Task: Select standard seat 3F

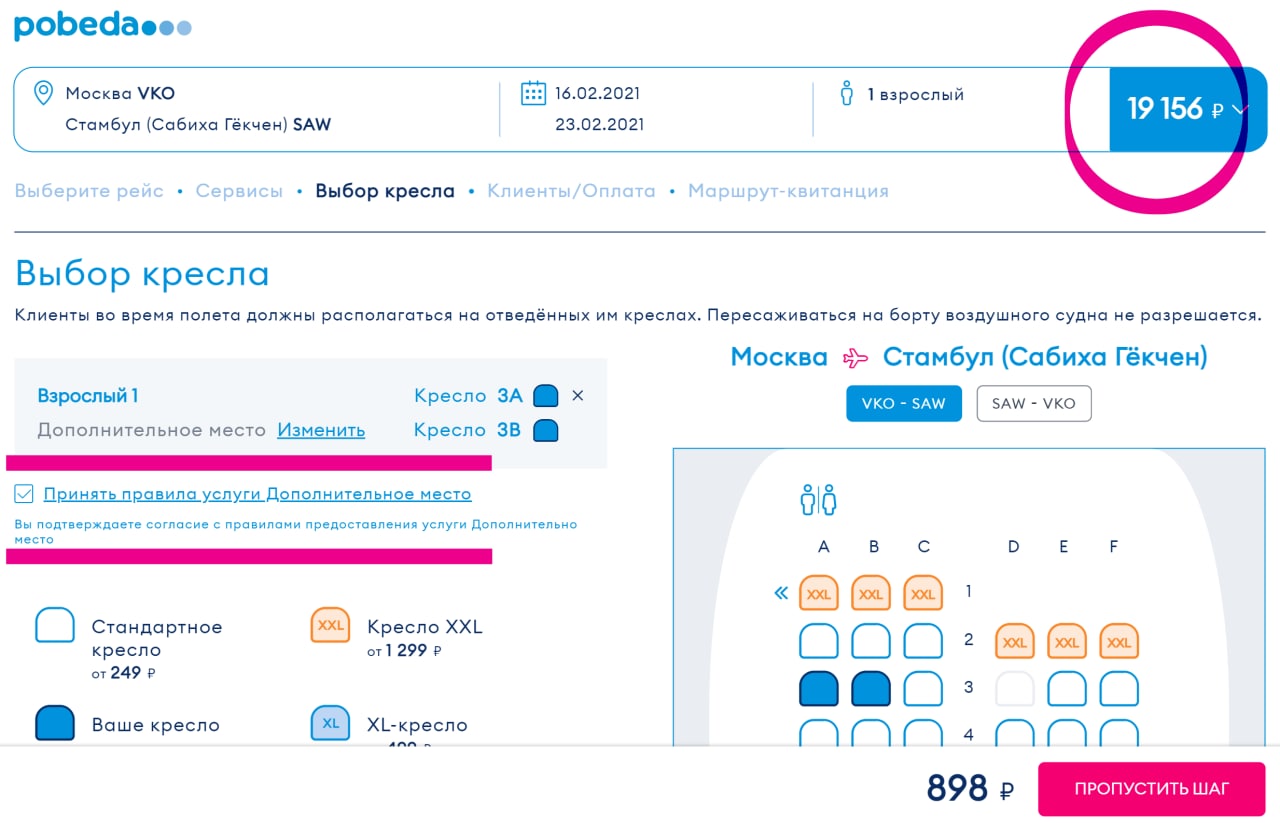Action: (1119, 689)
